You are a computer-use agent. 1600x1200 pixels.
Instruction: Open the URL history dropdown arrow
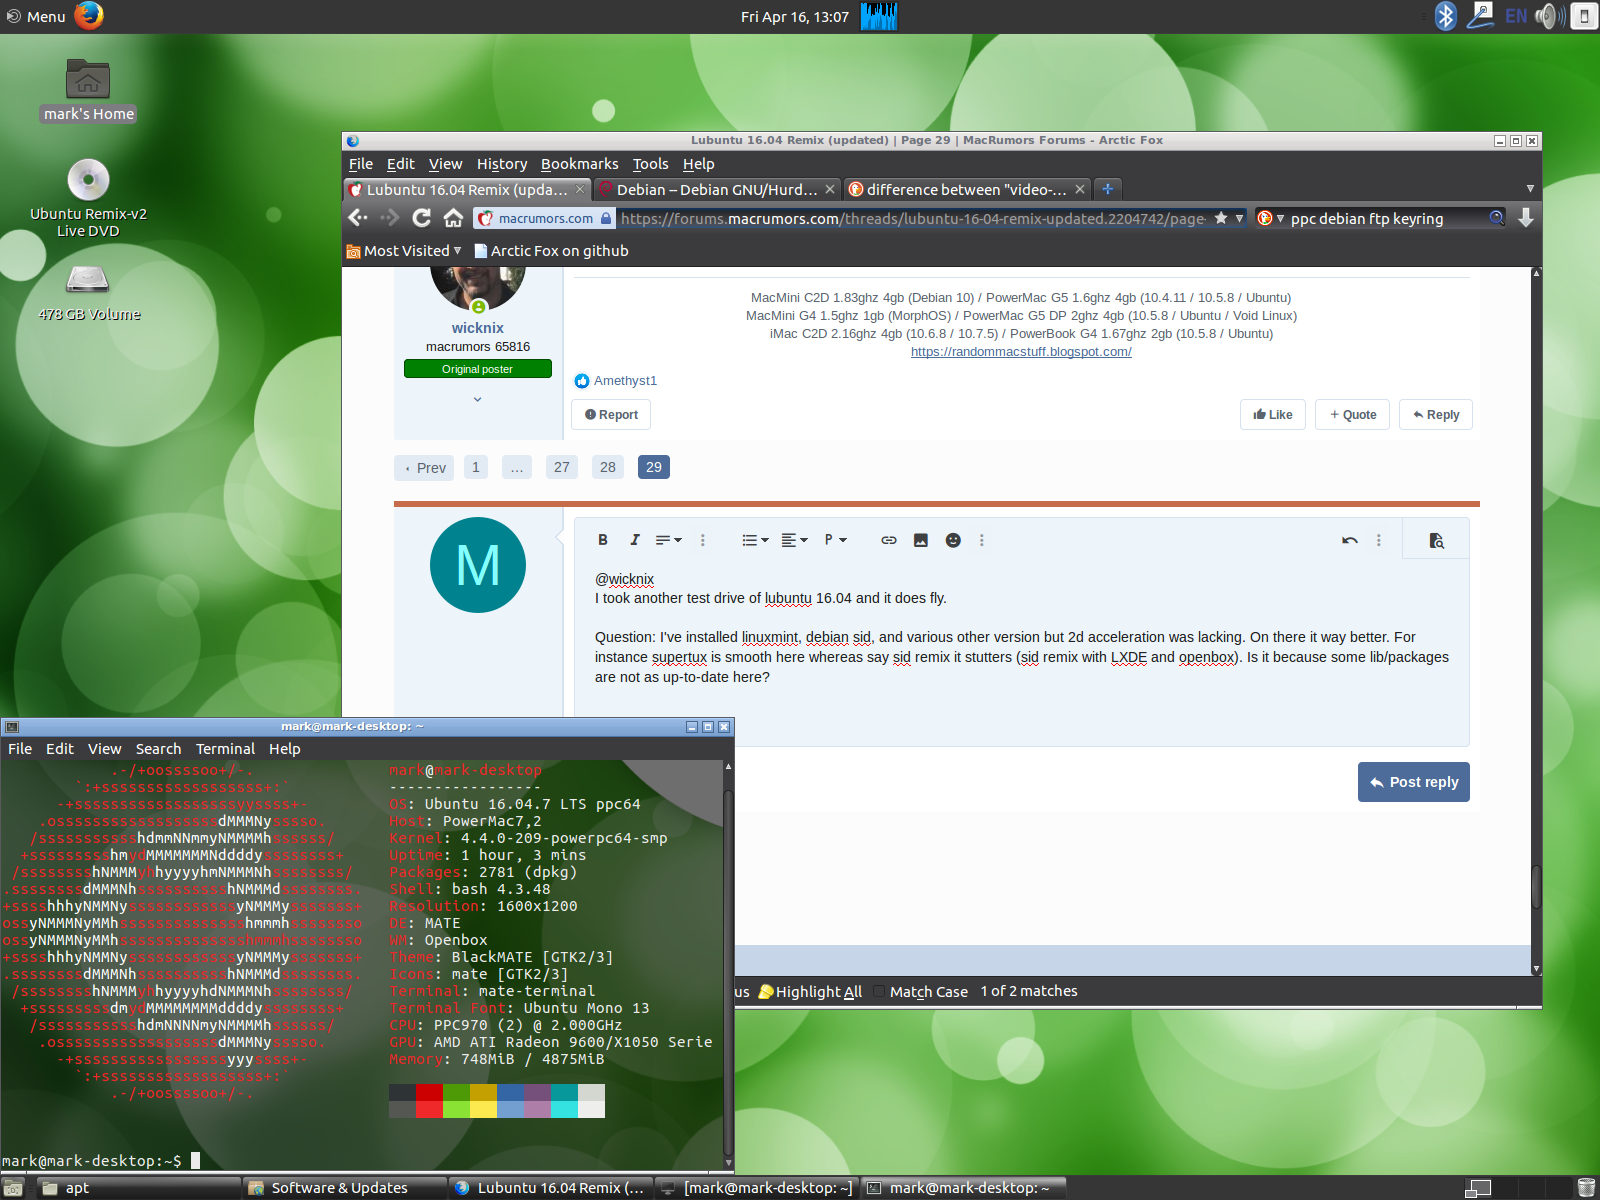pyautogui.click(x=1240, y=218)
